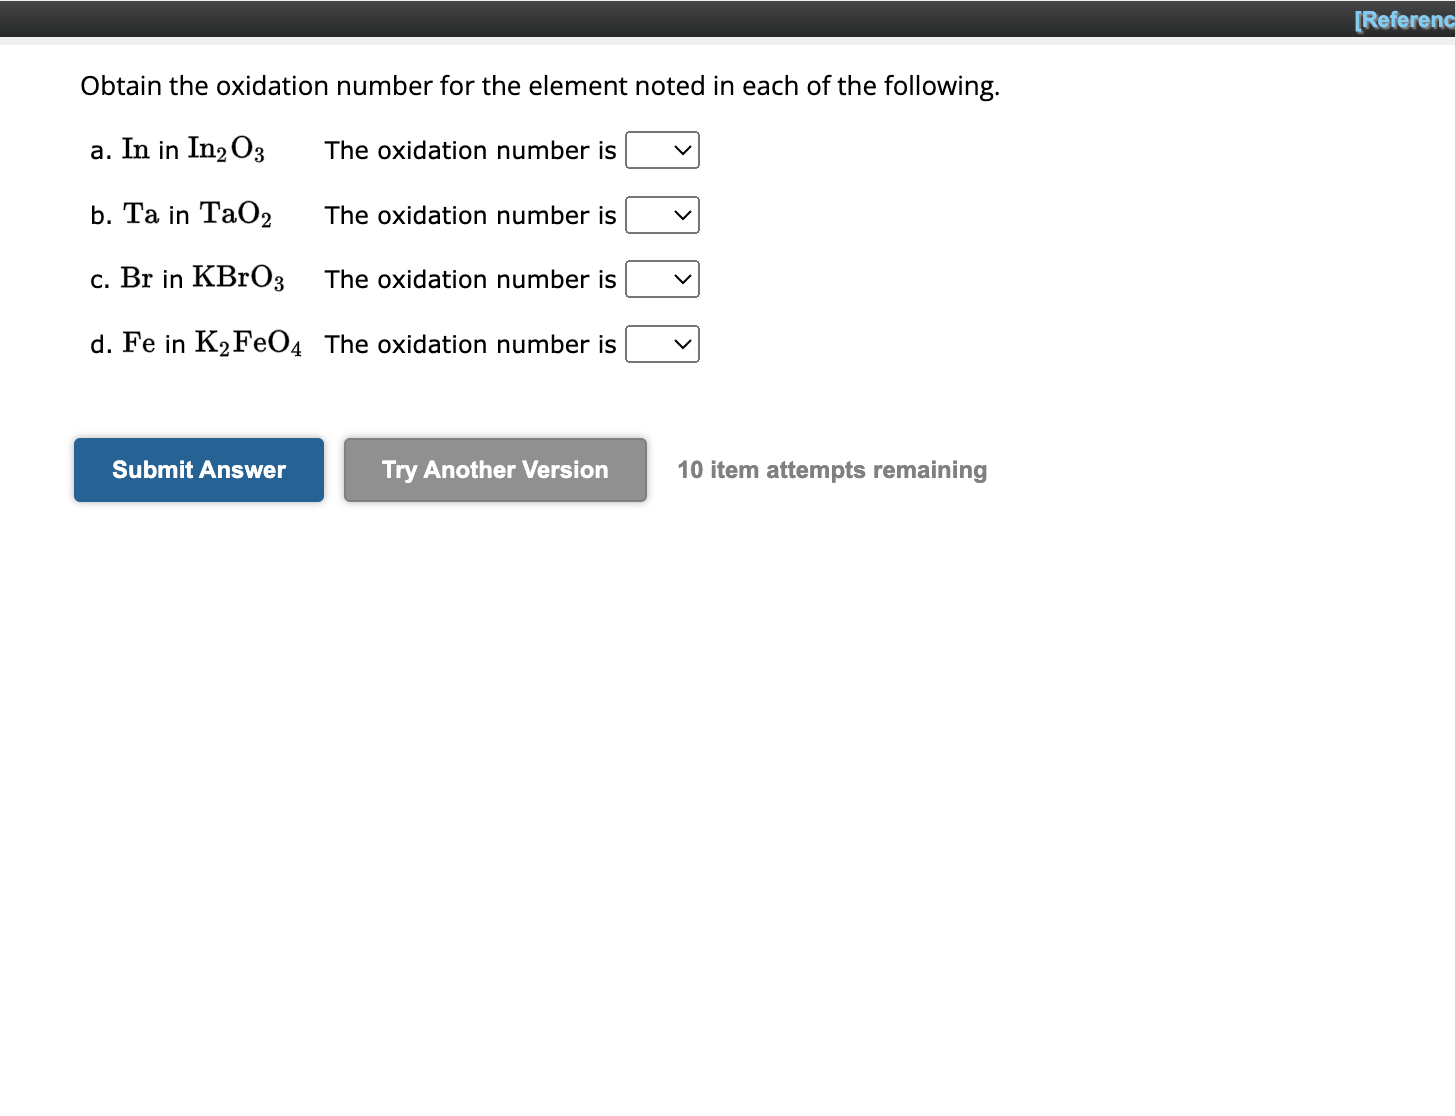Click the formula In2O3 in part a
The width and height of the screenshot is (1455, 1116).
(x=224, y=148)
